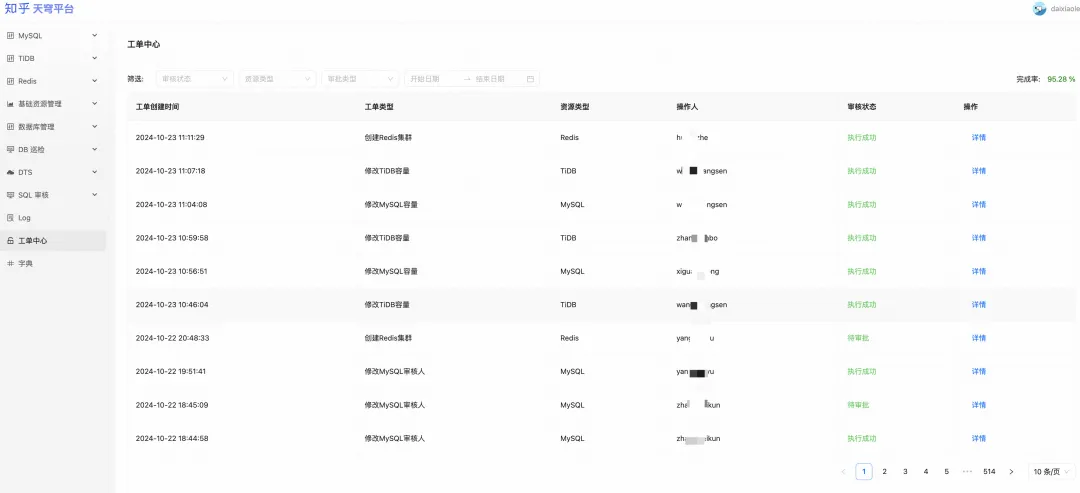Viewport: 1080px width, 493px height.
Task: Go to page 5
Action: [946, 472]
